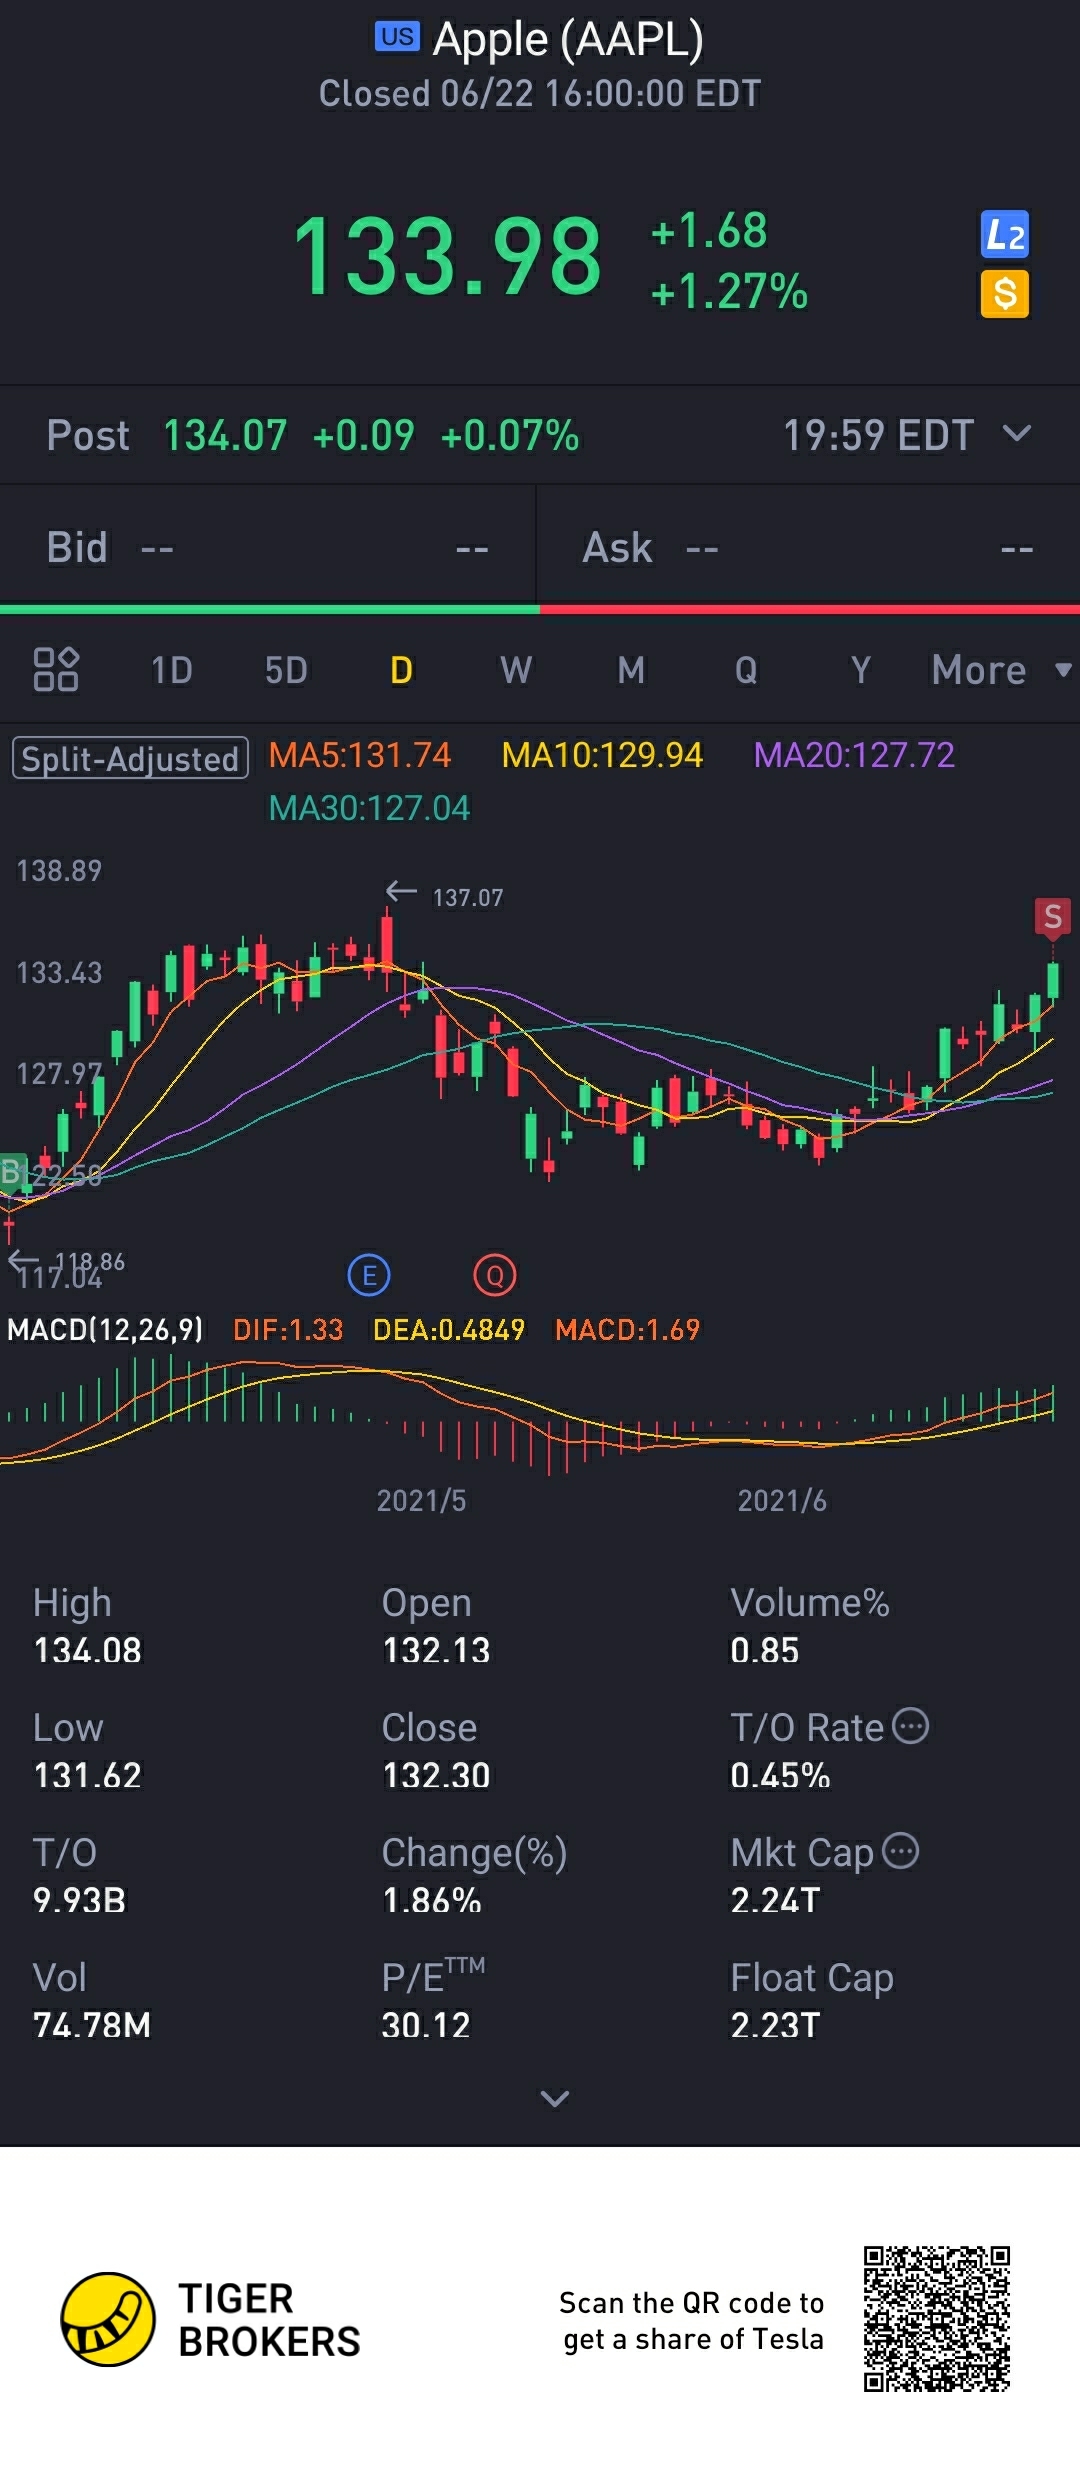The width and height of the screenshot is (1080, 2492).
Task: Tap the T/O 9.93B value
Action: (x=80, y=1900)
